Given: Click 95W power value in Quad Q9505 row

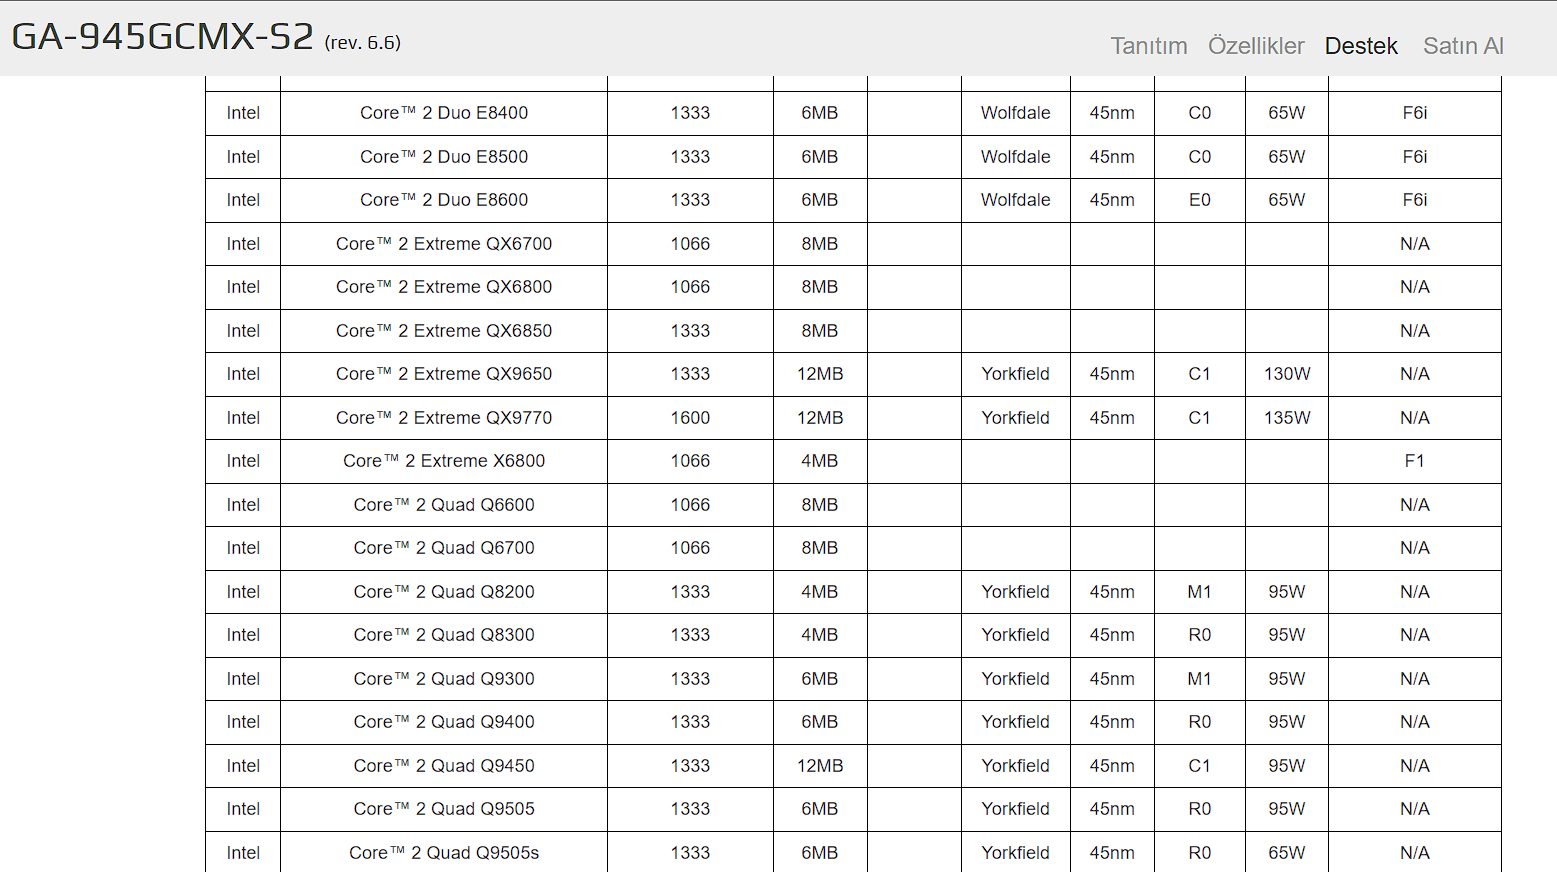Looking at the screenshot, I should (x=1287, y=809).
